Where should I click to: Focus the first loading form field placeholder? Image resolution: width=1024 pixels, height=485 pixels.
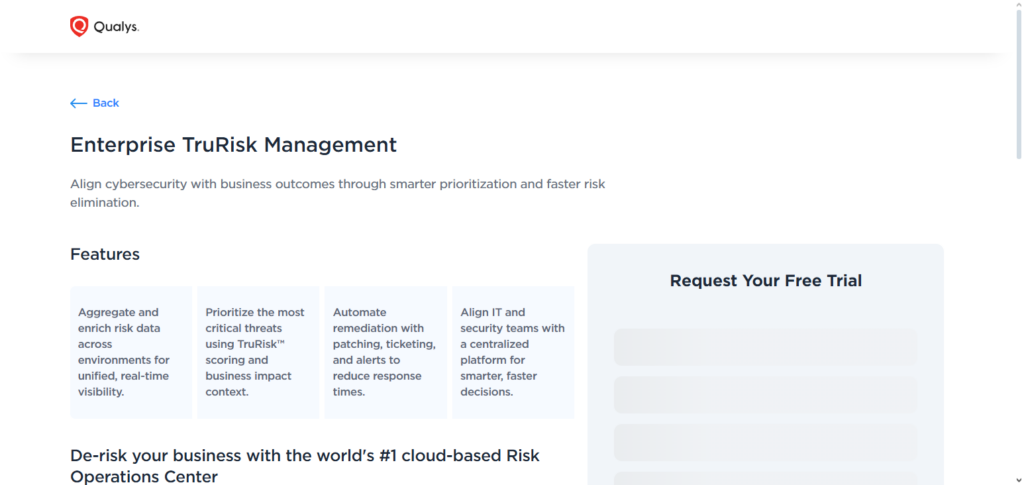(766, 347)
